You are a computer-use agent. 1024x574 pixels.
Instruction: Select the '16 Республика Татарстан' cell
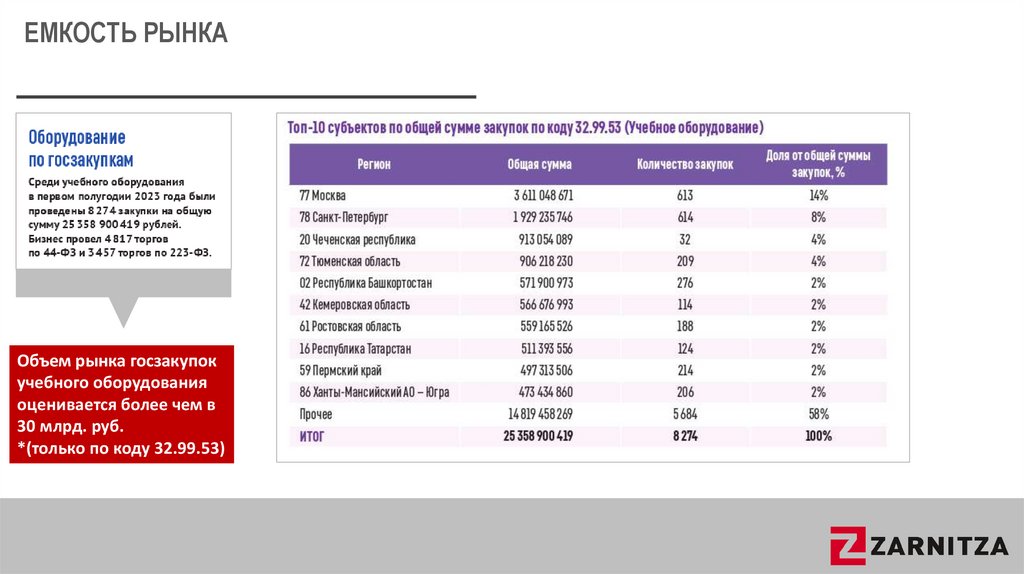(x=355, y=349)
